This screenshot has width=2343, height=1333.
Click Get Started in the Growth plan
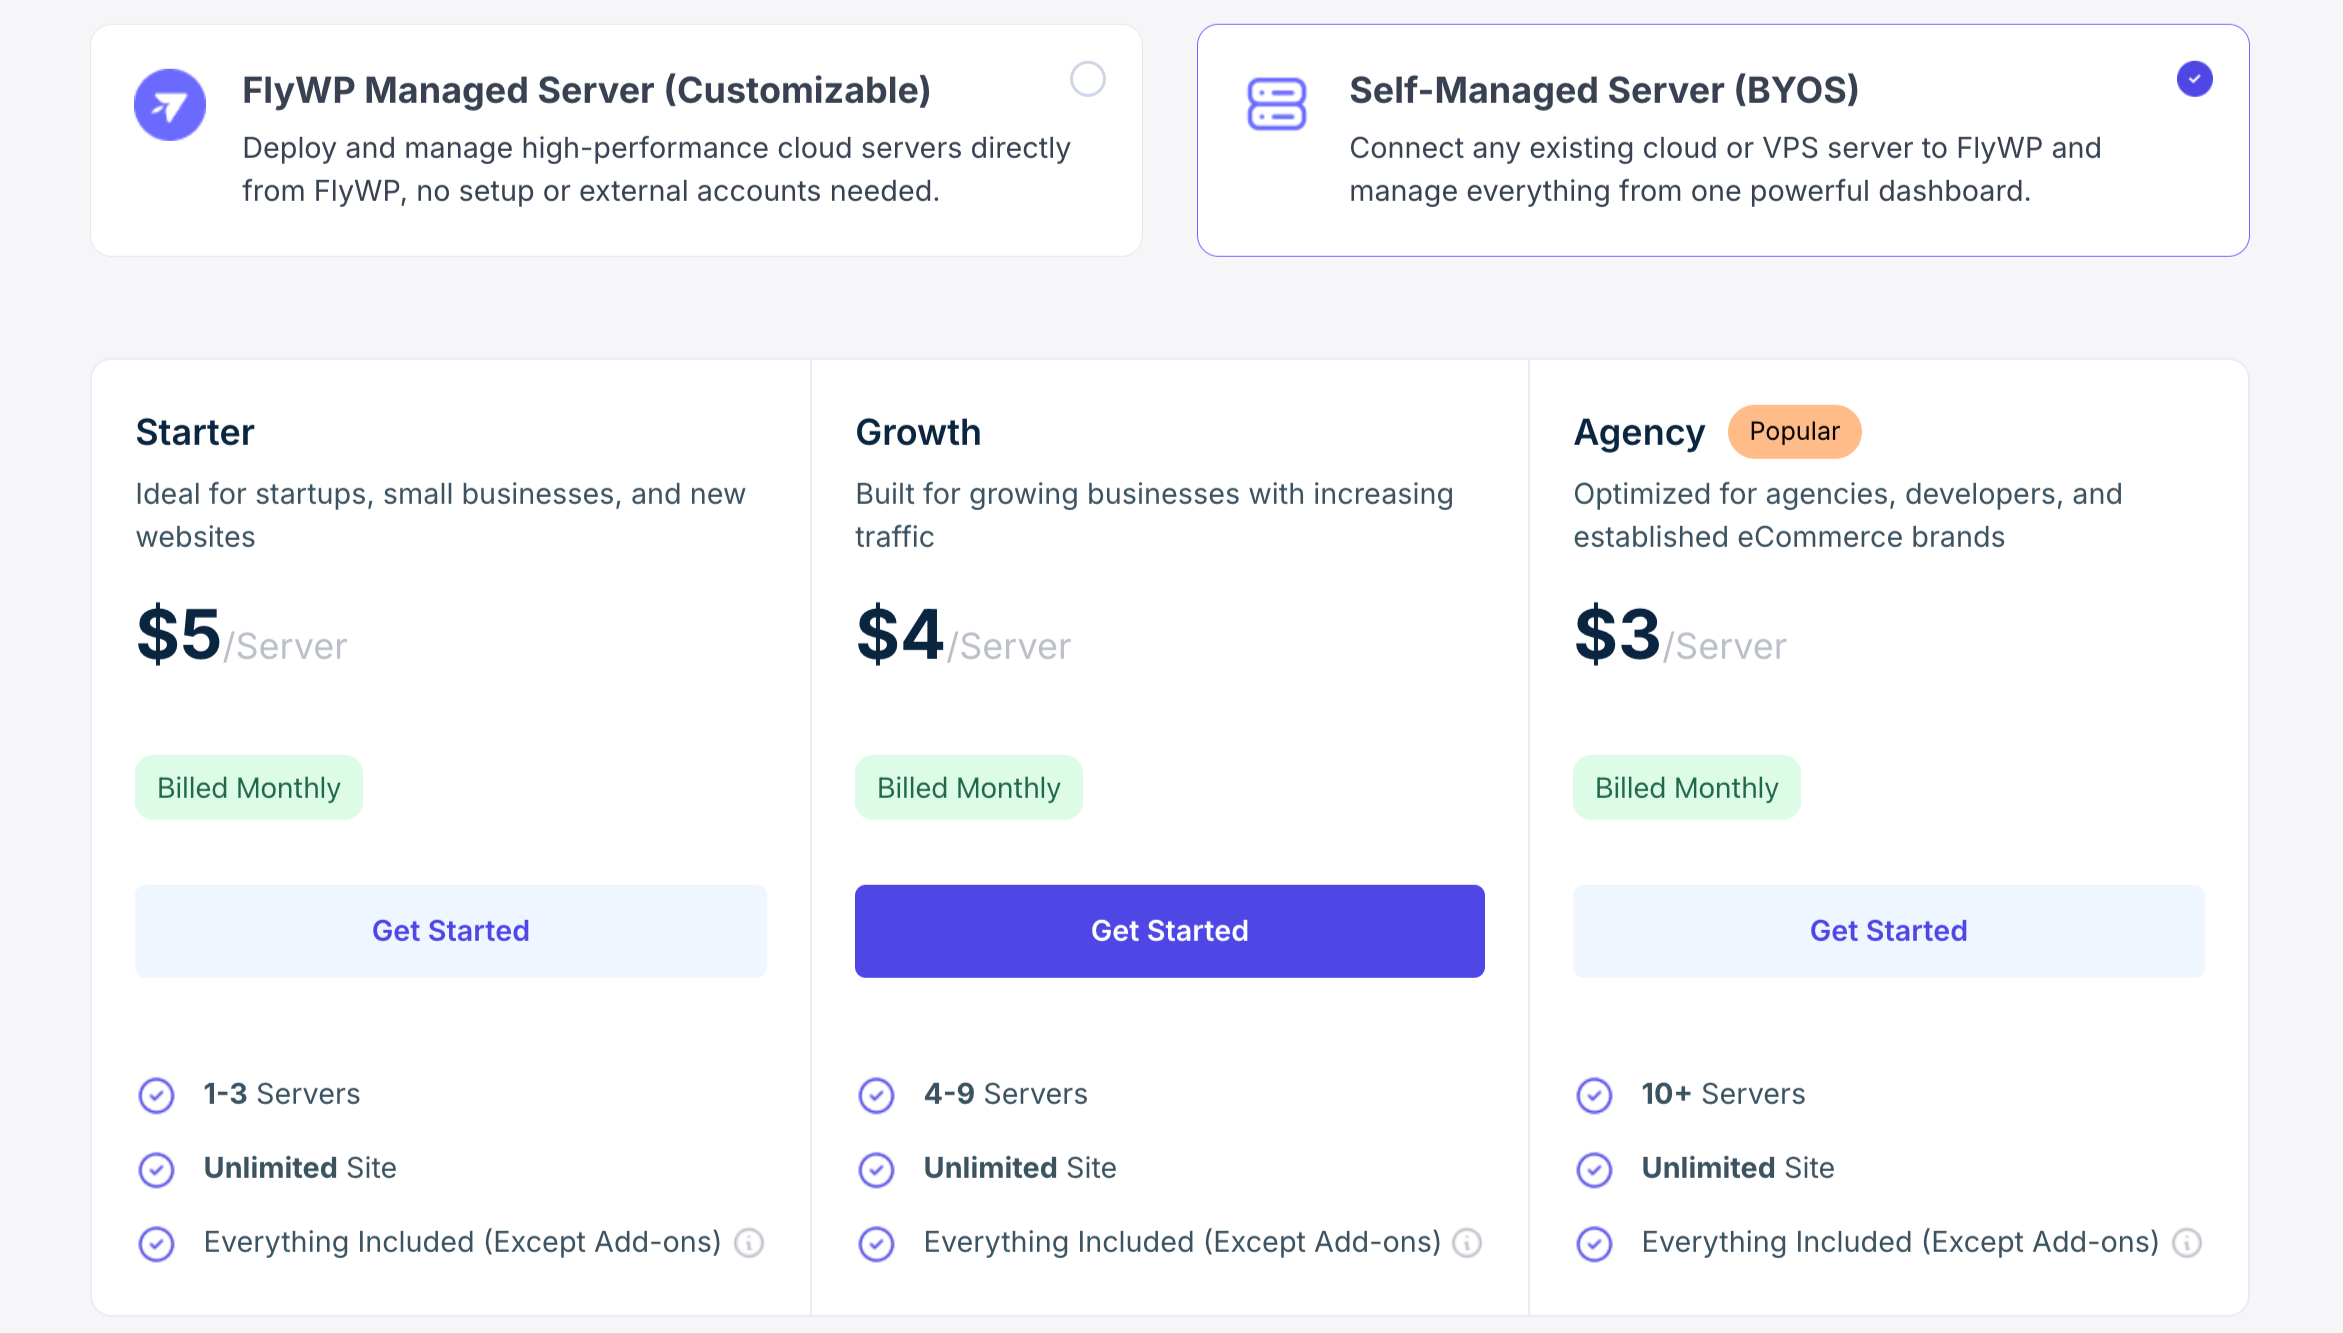point(1170,931)
